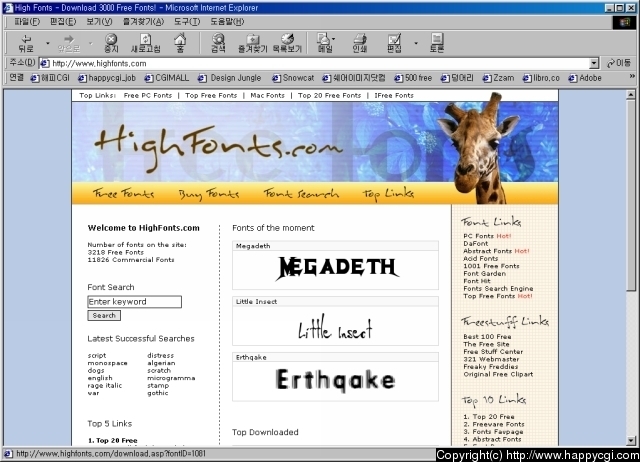Click the Free PC Fonts top link
The height and width of the screenshot is (462, 640).
pos(148,96)
